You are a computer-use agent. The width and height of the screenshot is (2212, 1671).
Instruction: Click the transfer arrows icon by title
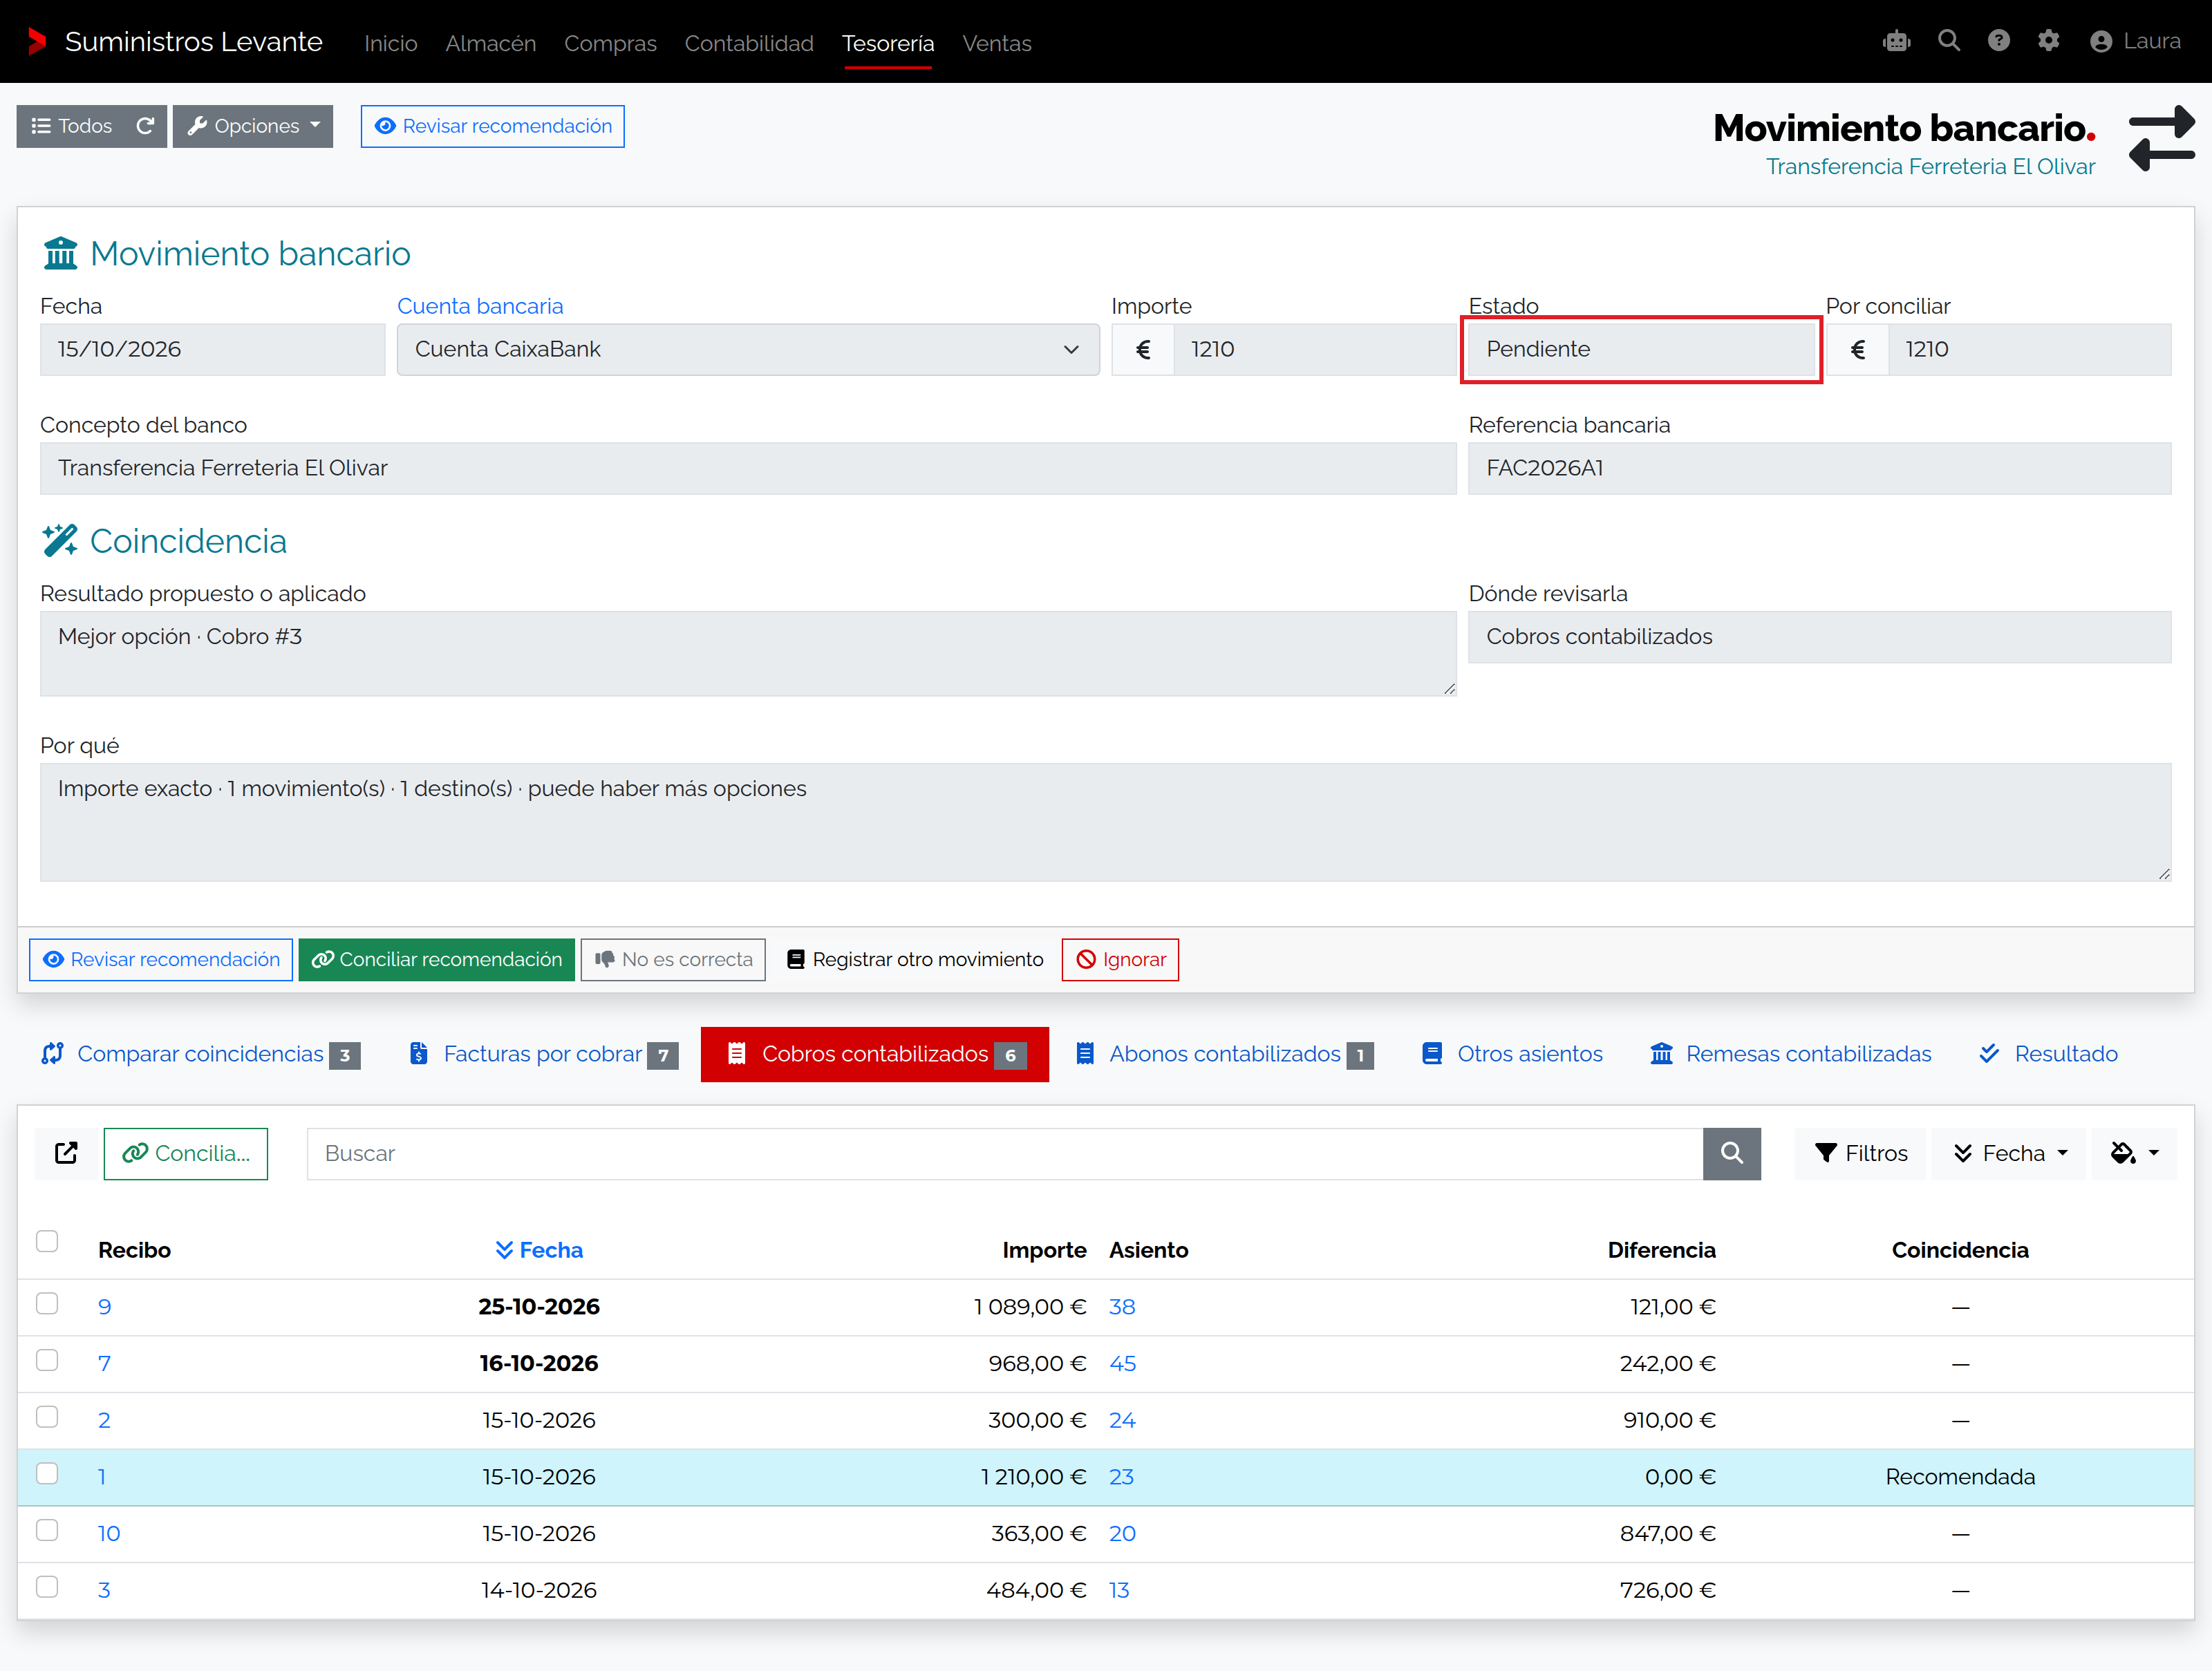pyautogui.click(x=2161, y=138)
